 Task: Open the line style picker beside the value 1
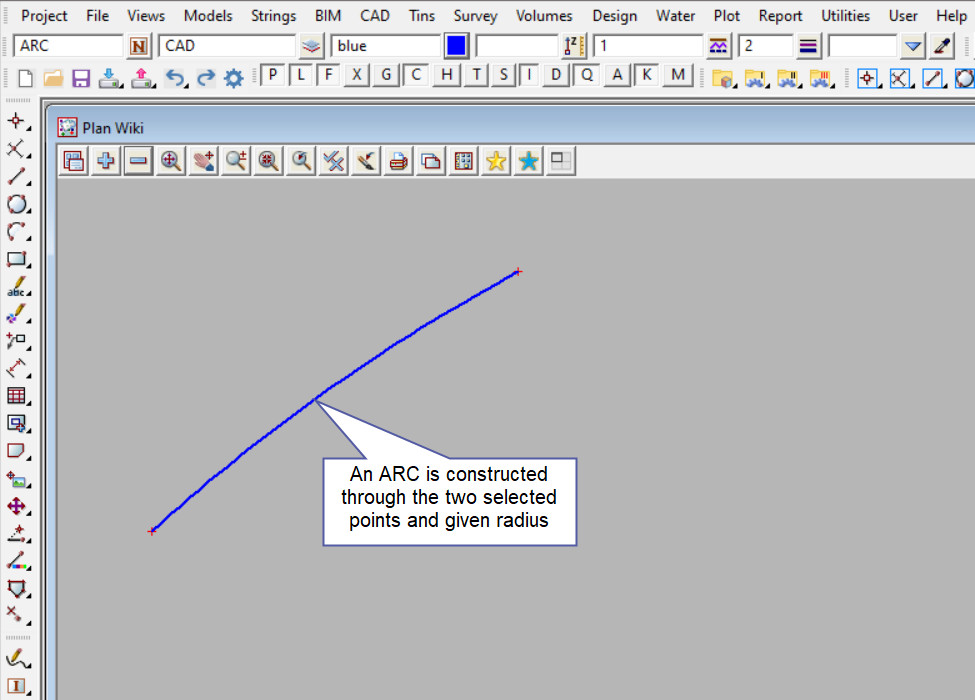pos(718,46)
